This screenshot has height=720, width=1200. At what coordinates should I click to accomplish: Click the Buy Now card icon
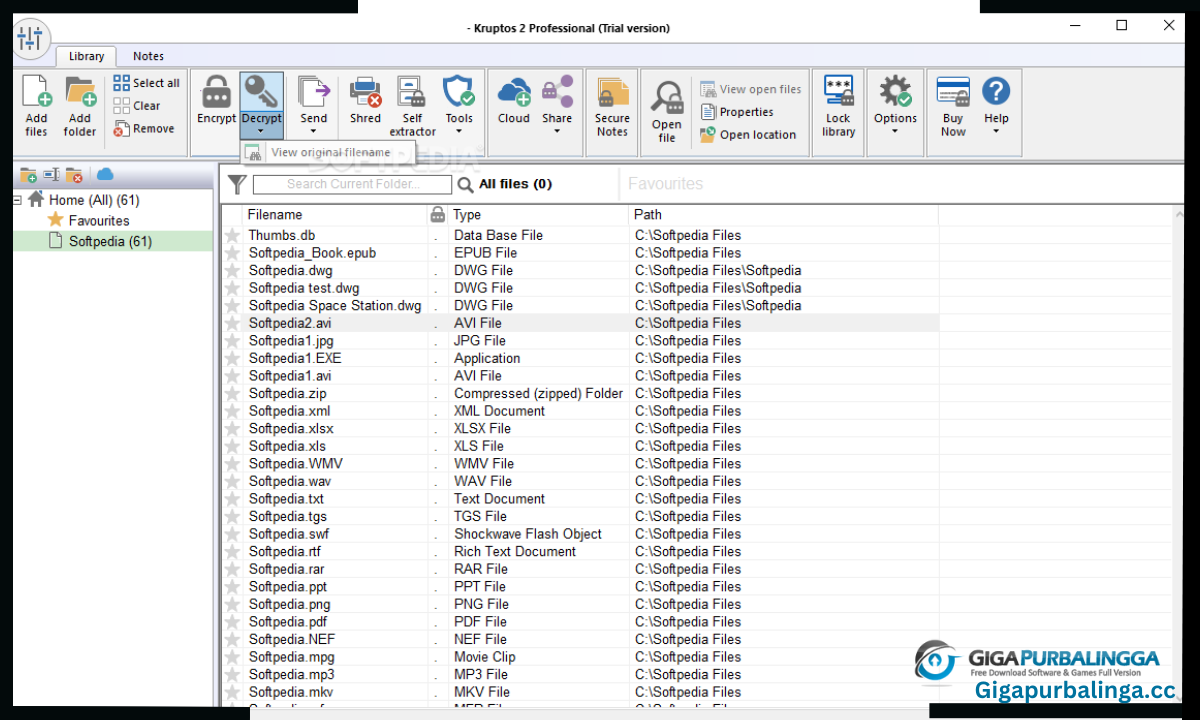coord(953,92)
